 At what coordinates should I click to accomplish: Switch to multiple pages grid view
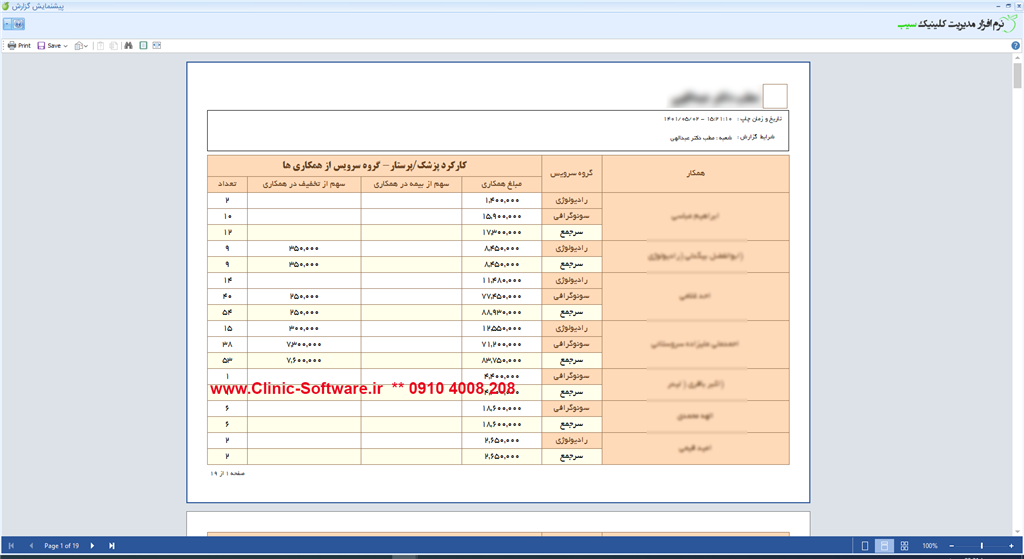[904, 545]
